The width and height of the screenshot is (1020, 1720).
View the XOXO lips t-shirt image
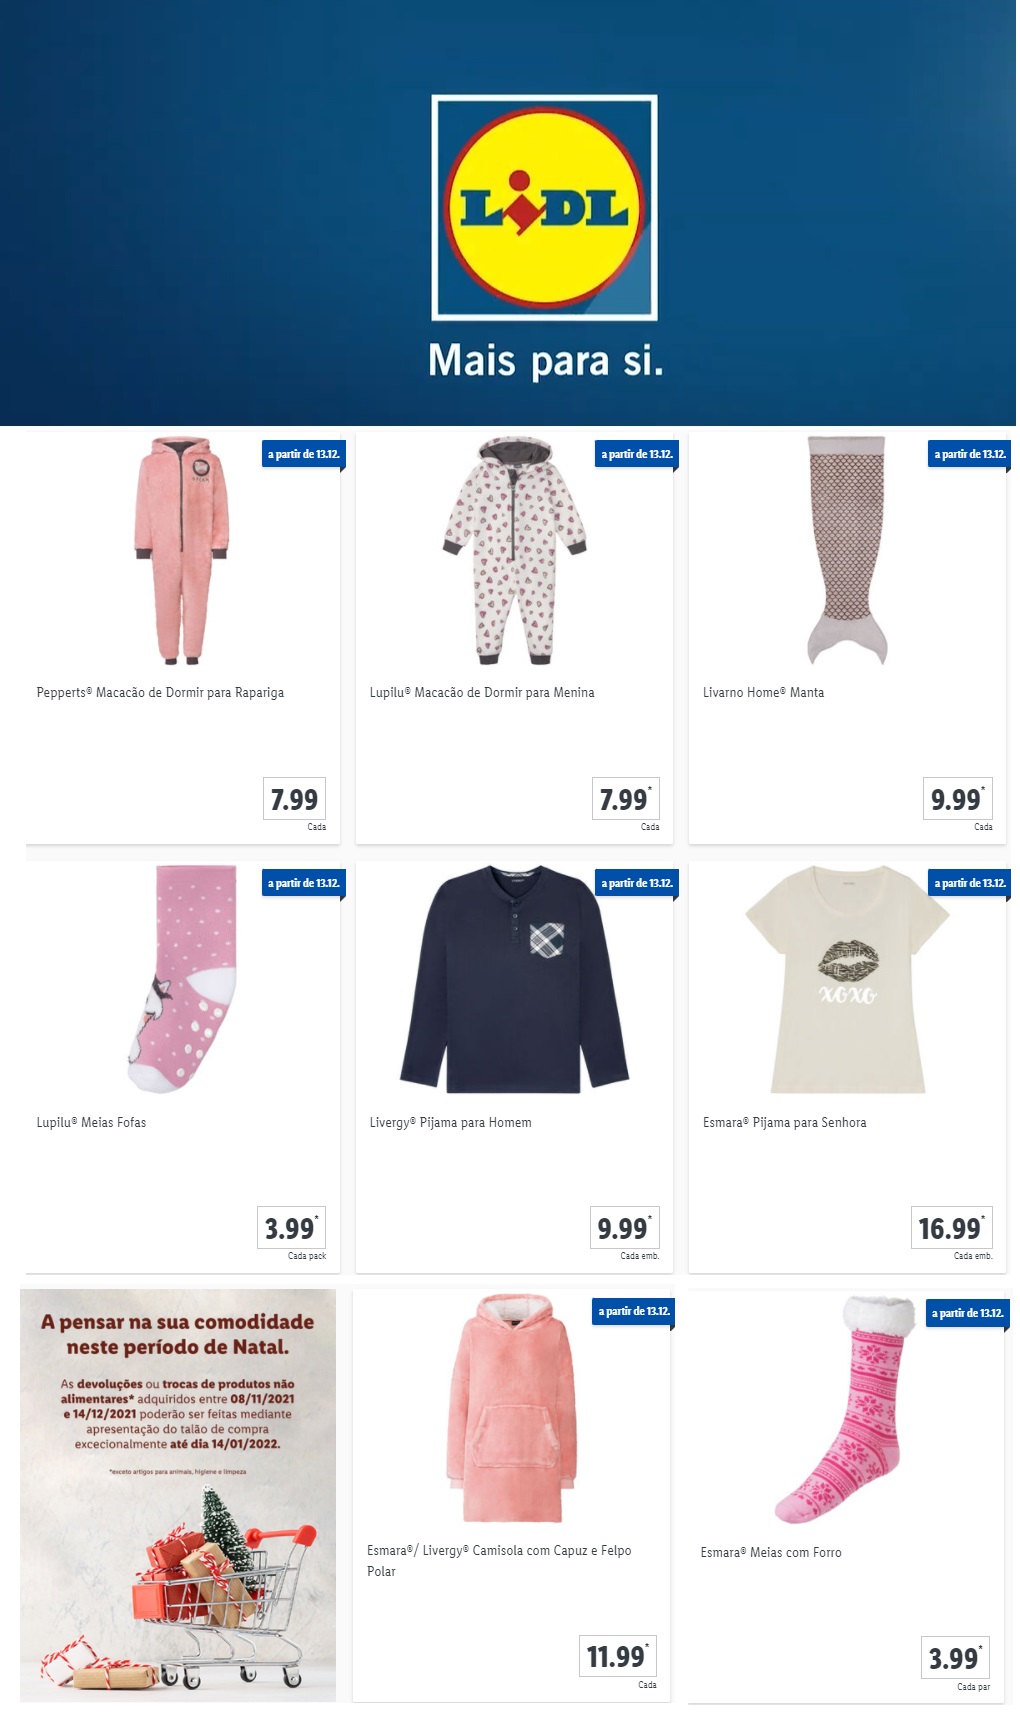pyautogui.click(x=847, y=979)
